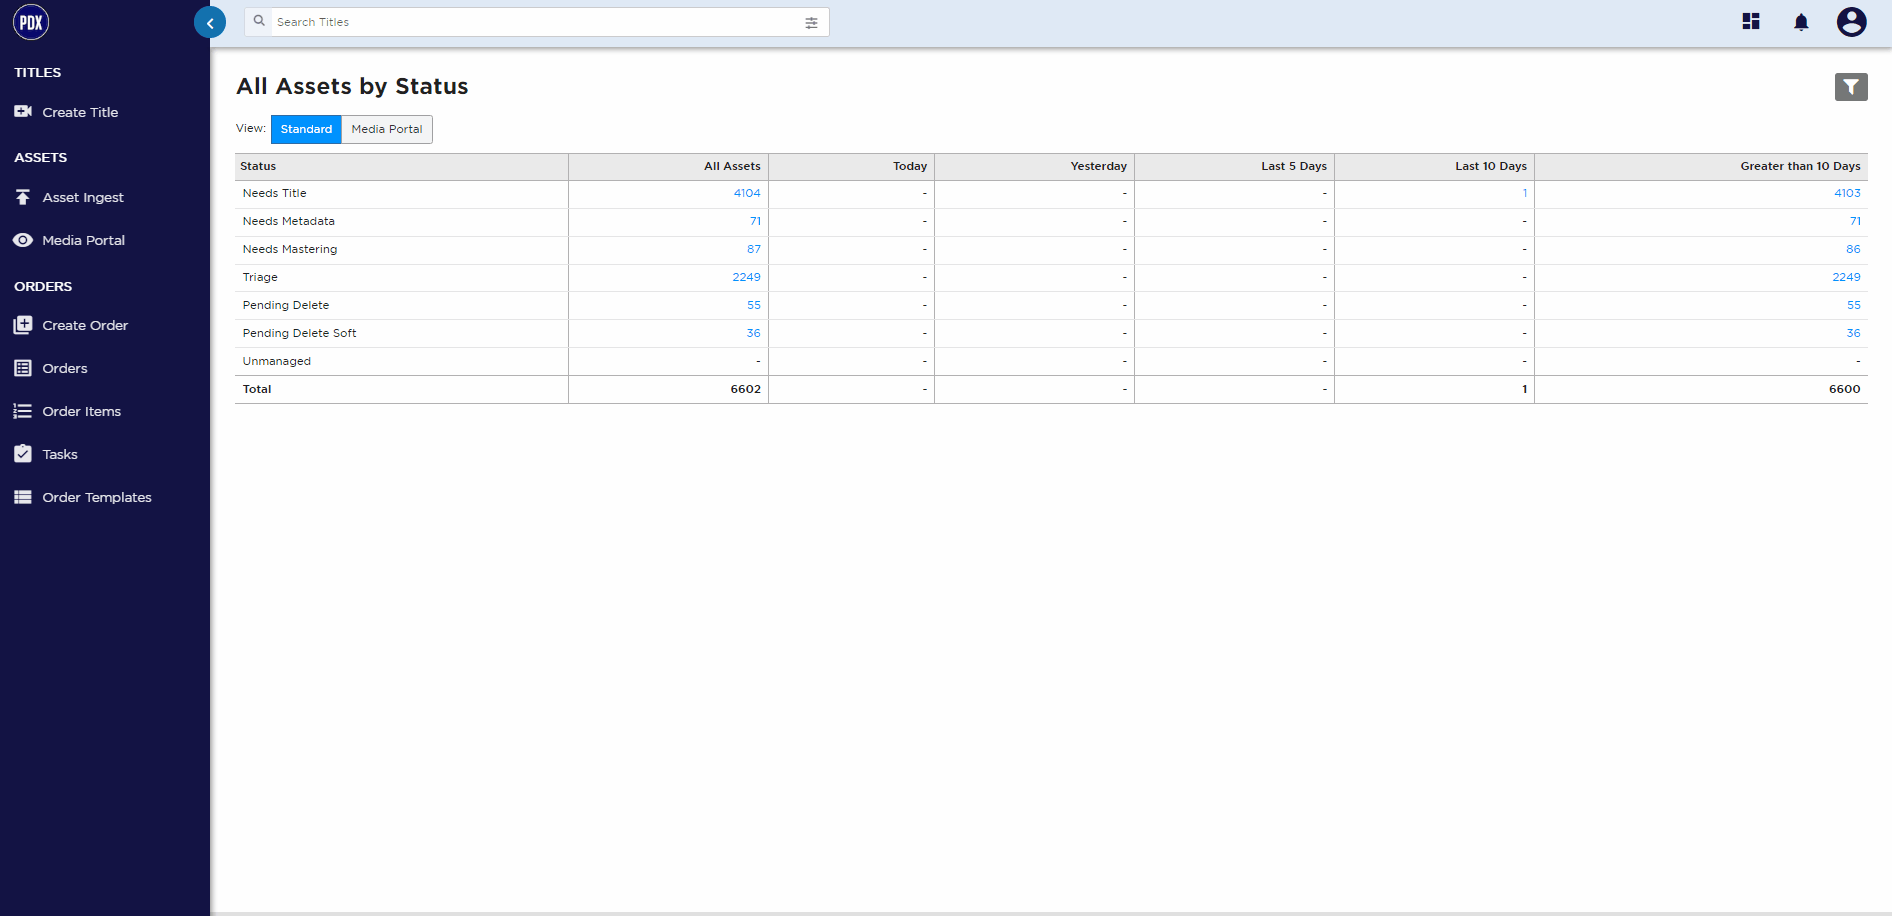Screen dimensions: 1892x916
Task: Click the Orders list icon
Action: tap(23, 368)
